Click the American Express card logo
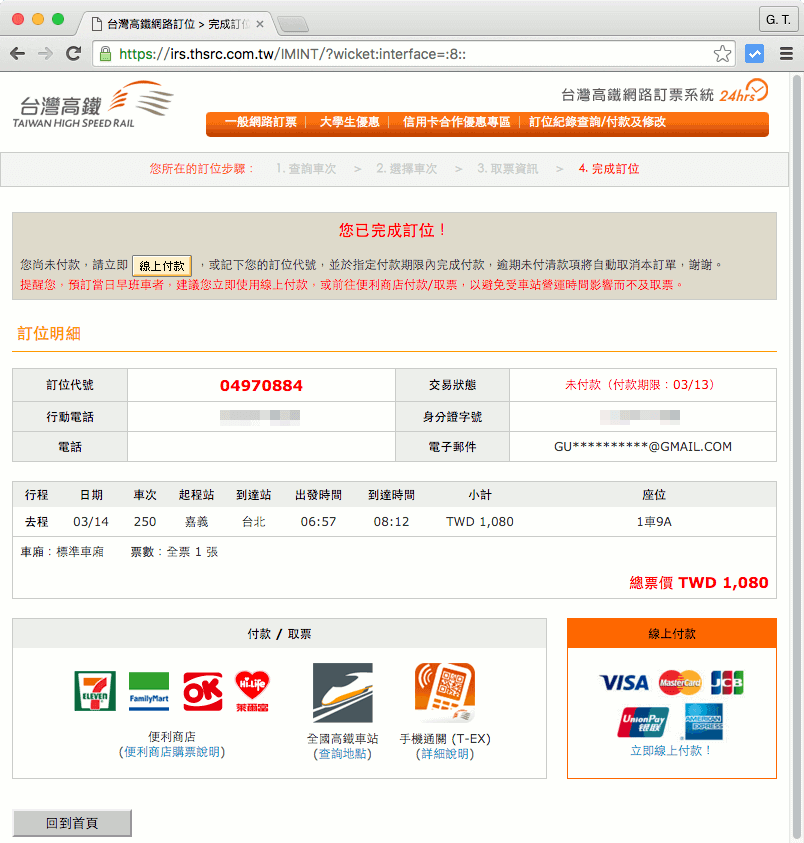The width and height of the screenshot is (804, 843). (703, 722)
